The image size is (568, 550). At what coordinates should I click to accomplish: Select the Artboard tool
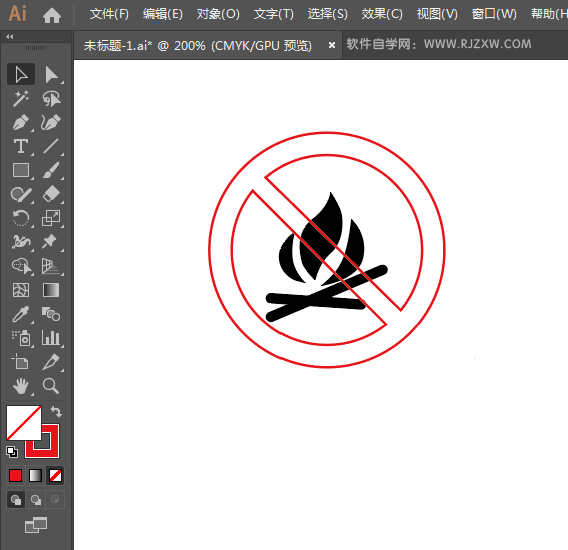tap(21, 362)
